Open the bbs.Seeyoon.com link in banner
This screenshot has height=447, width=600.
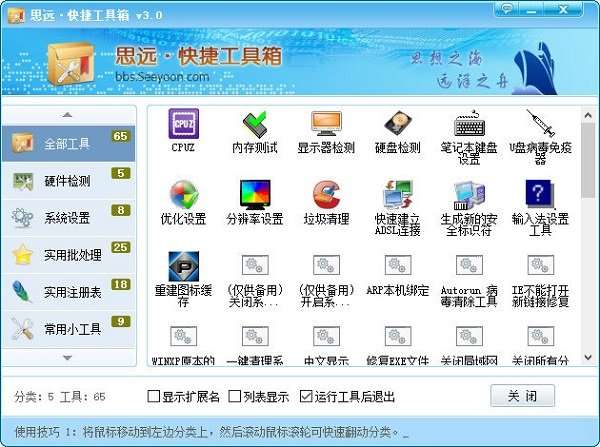(x=162, y=77)
